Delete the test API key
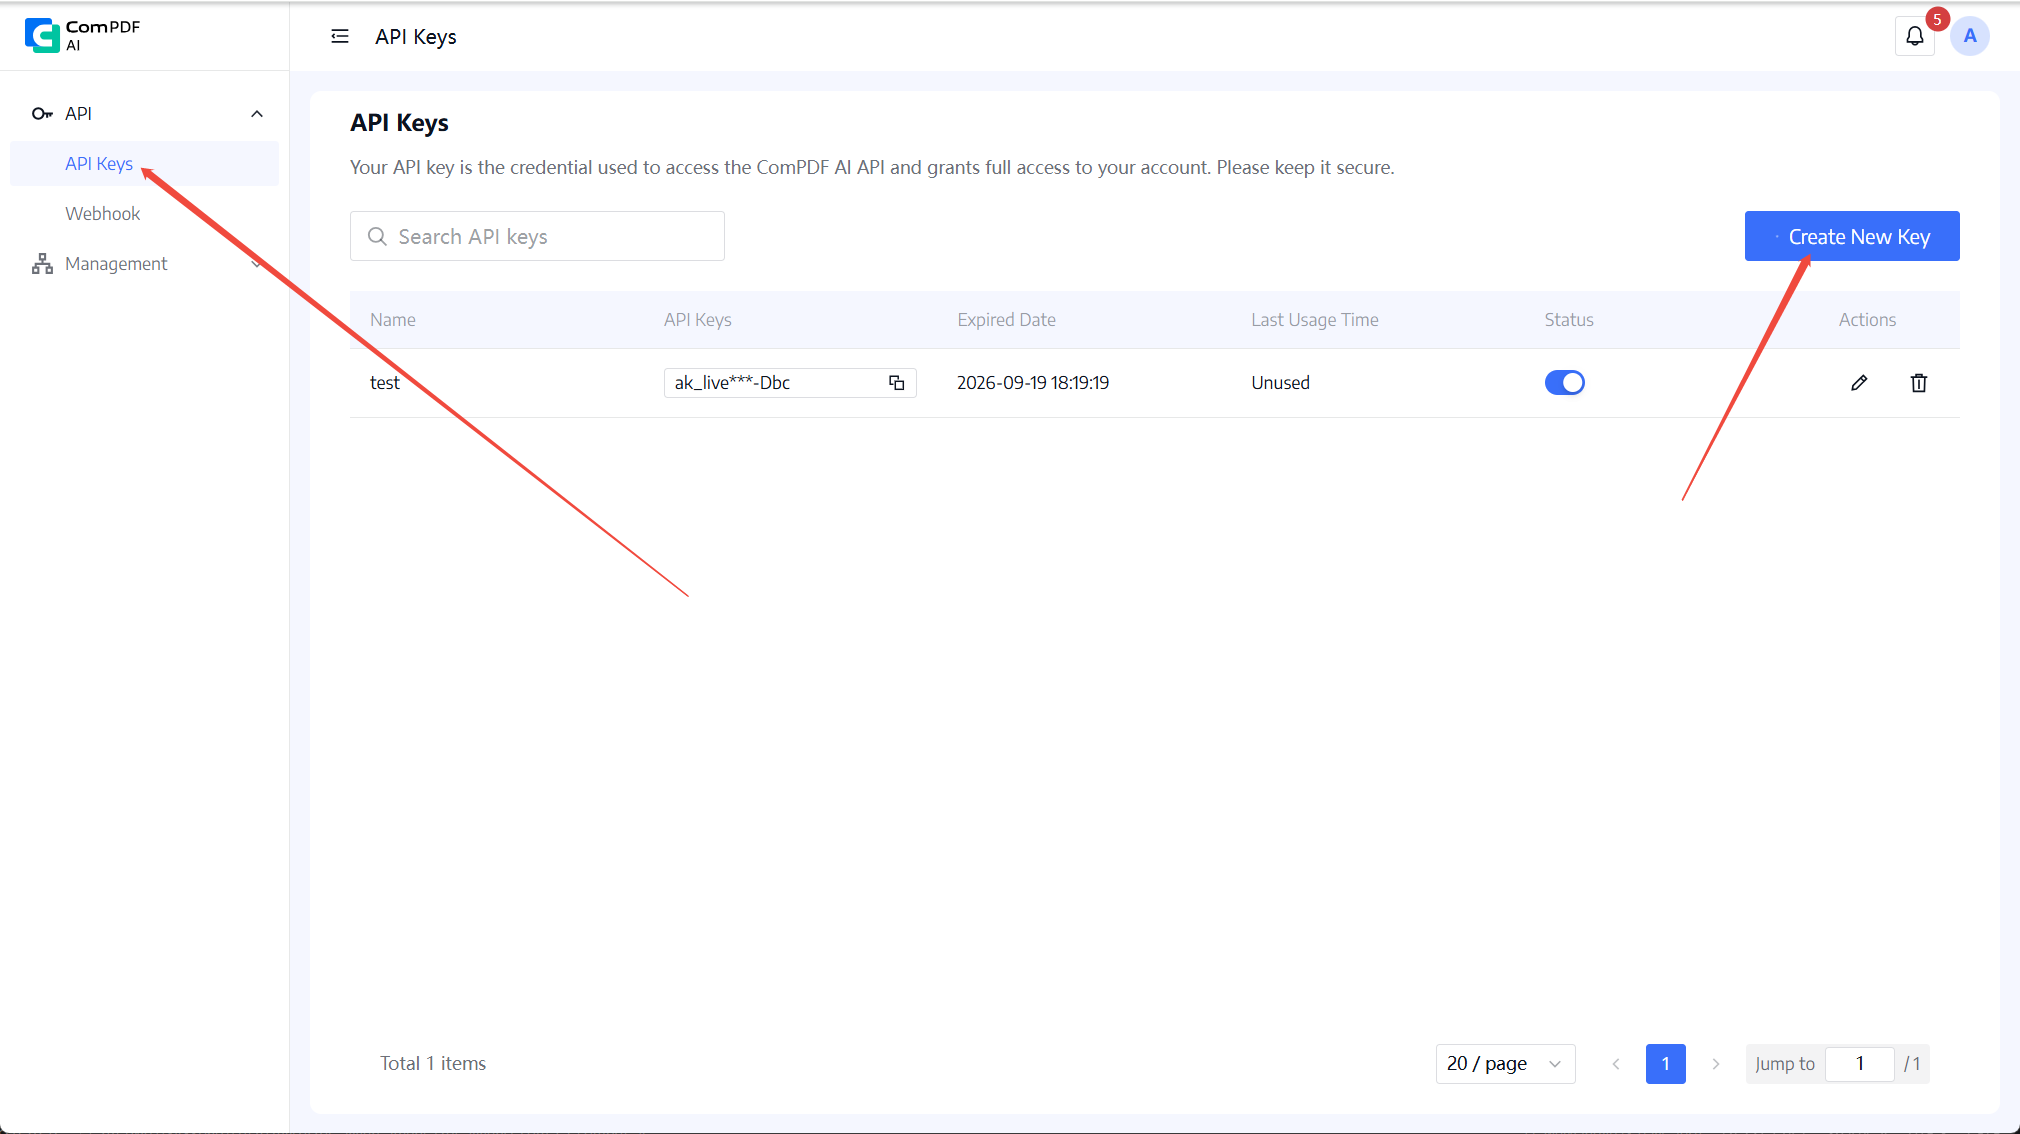This screenshot has width=2020, height=1134. click(x=1919, y=383)
